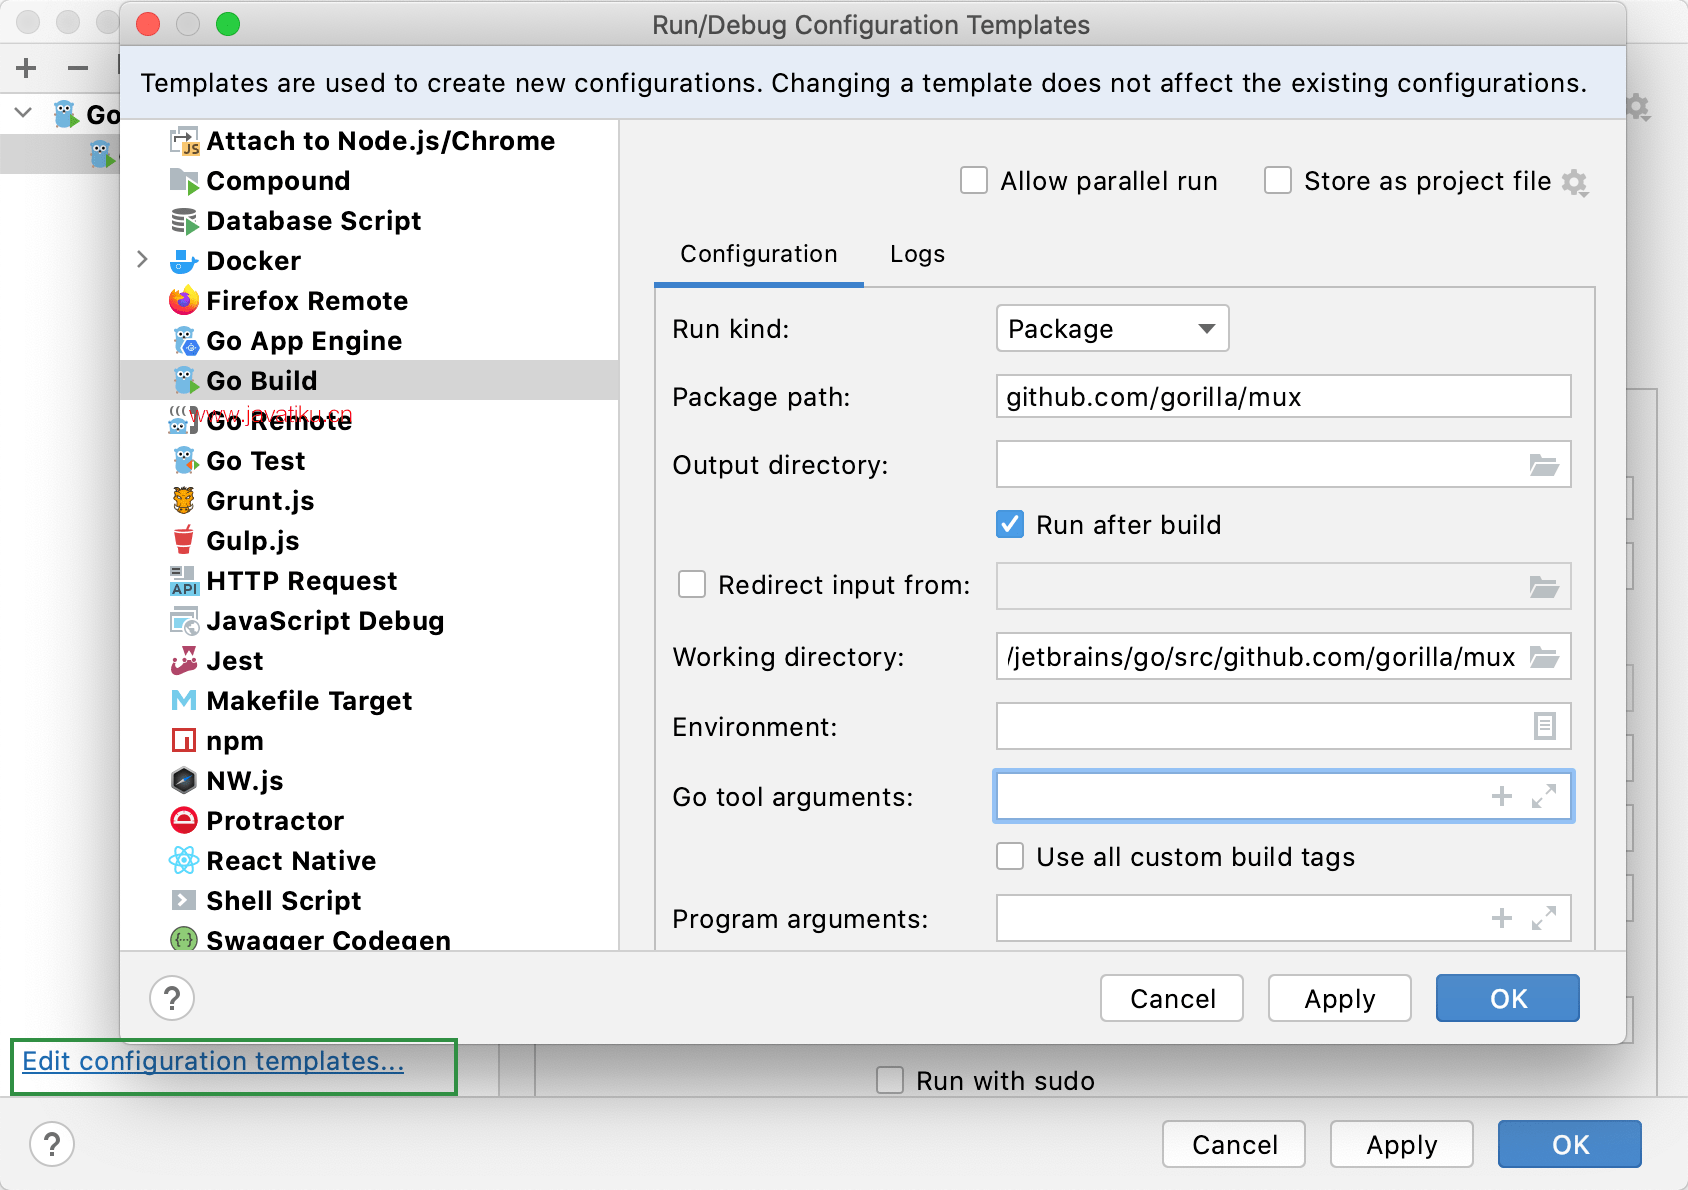Click the Protractor icon

(x=185, y=821)
